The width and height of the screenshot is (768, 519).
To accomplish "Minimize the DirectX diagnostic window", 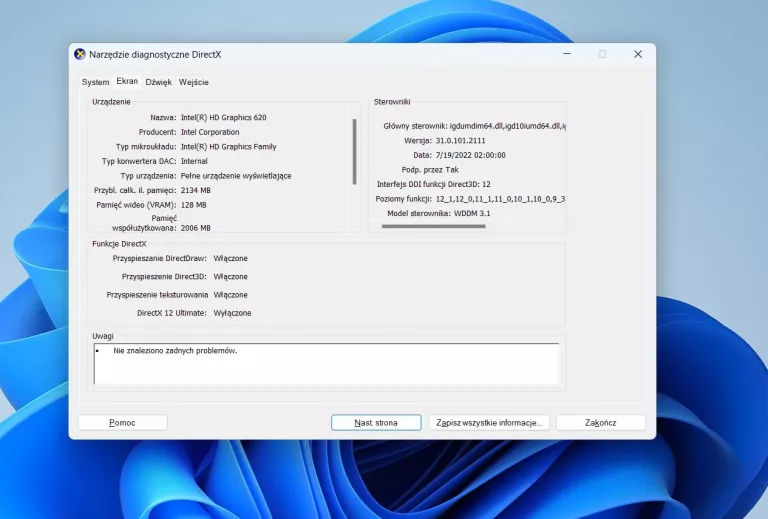I will tap(567, 54).
